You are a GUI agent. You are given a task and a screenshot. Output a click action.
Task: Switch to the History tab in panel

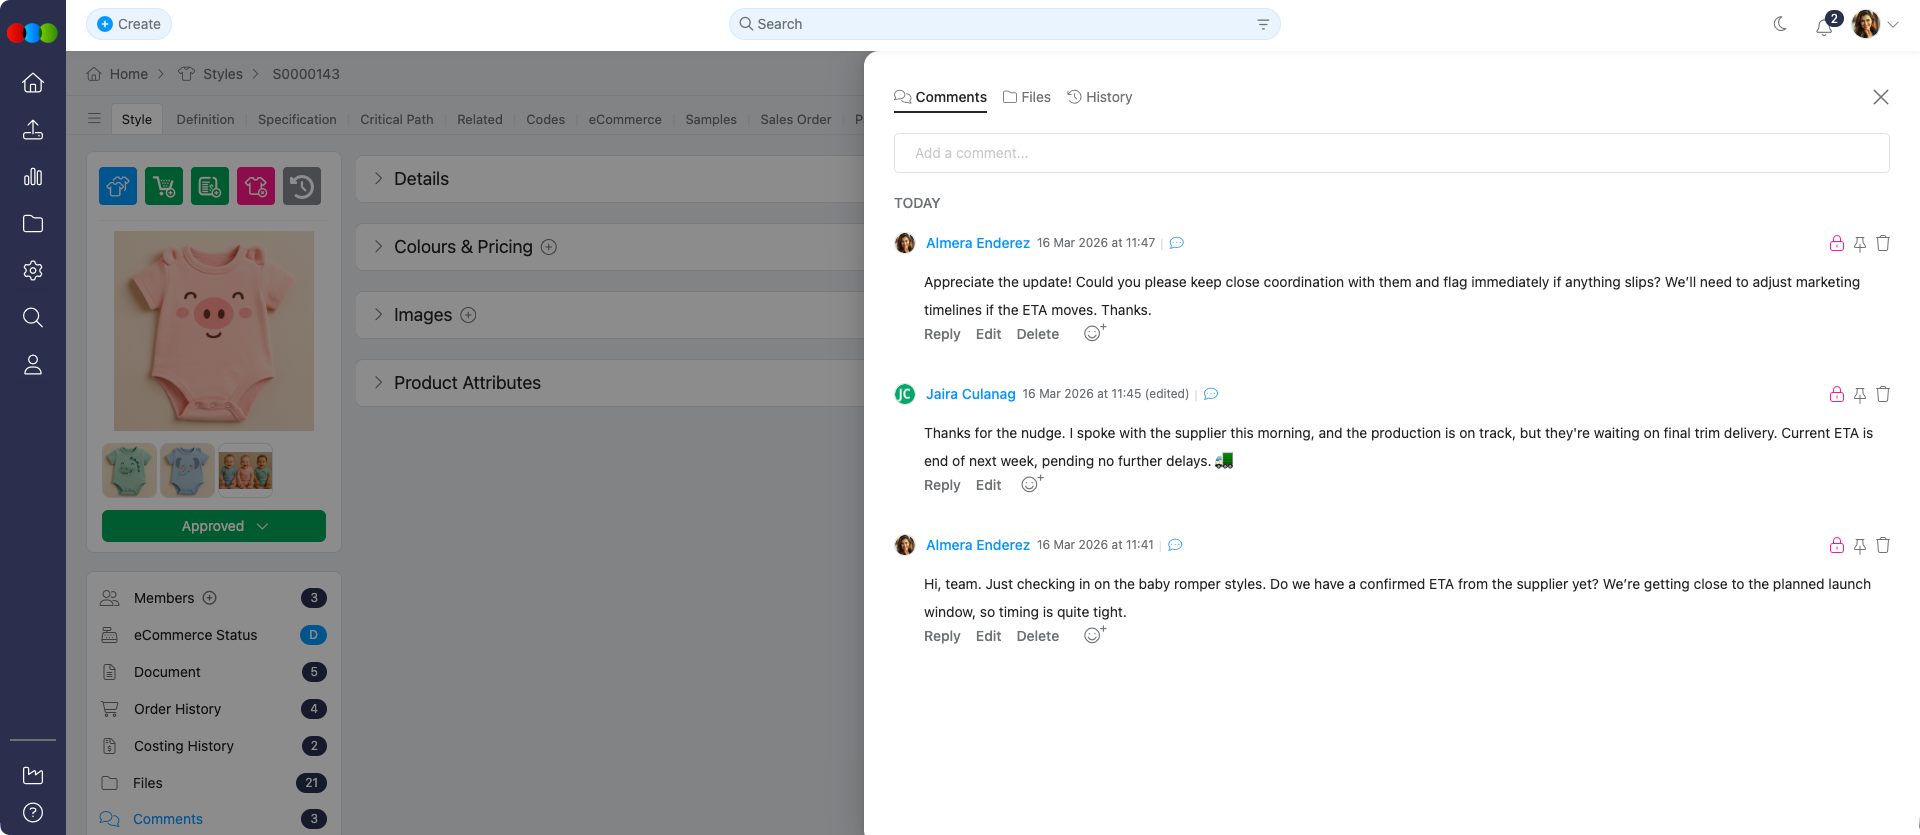point(1100,97)
